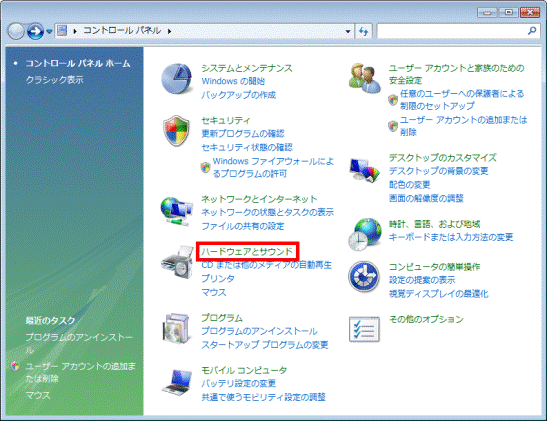Open the Clock, Language and Region globe icon
547x421 pixels.
365,234
